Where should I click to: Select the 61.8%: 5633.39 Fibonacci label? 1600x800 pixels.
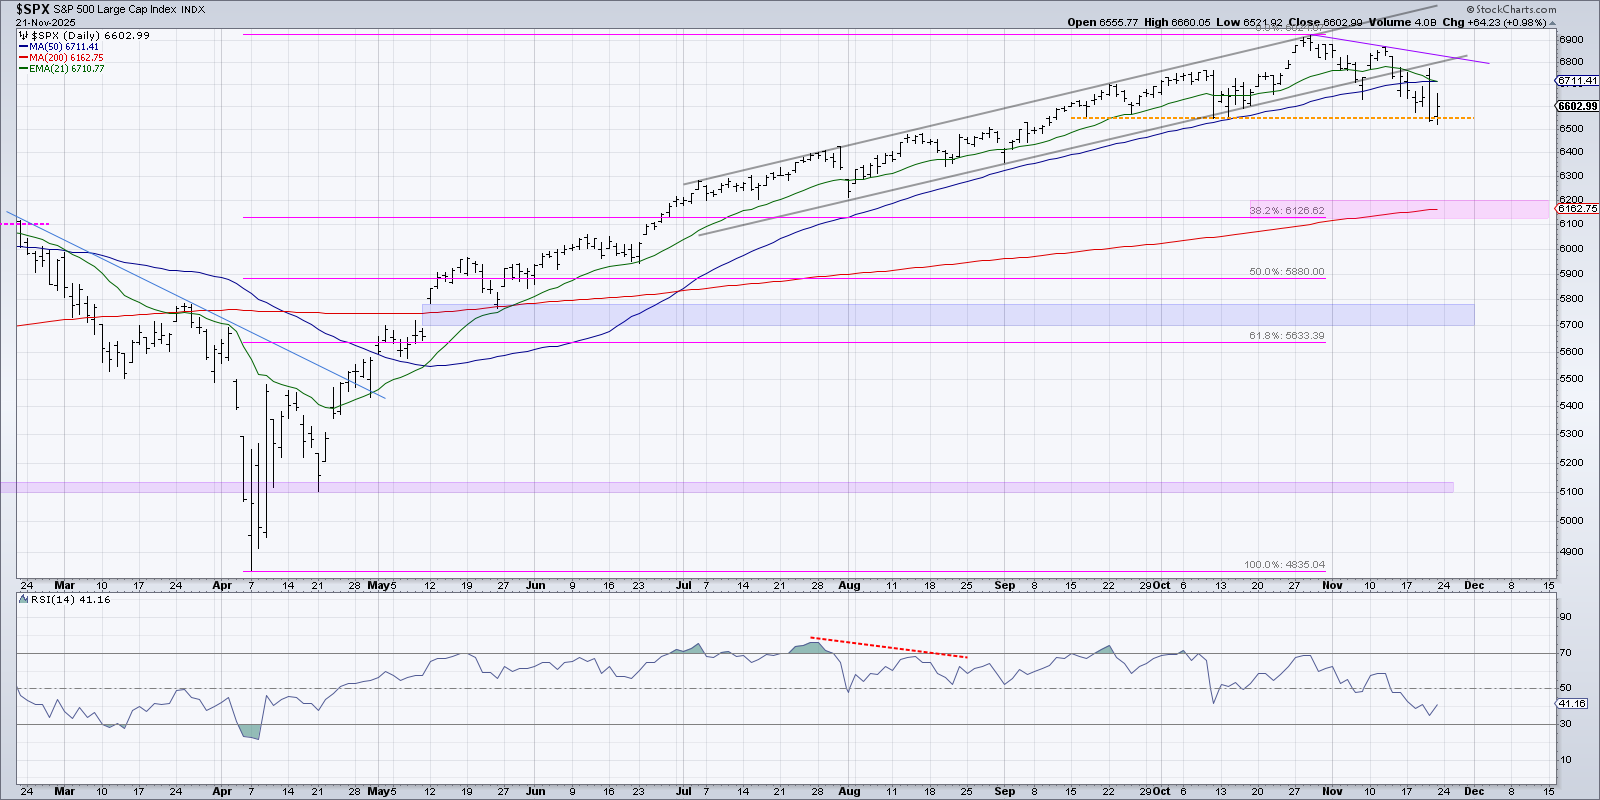[x=1287, y=336]
